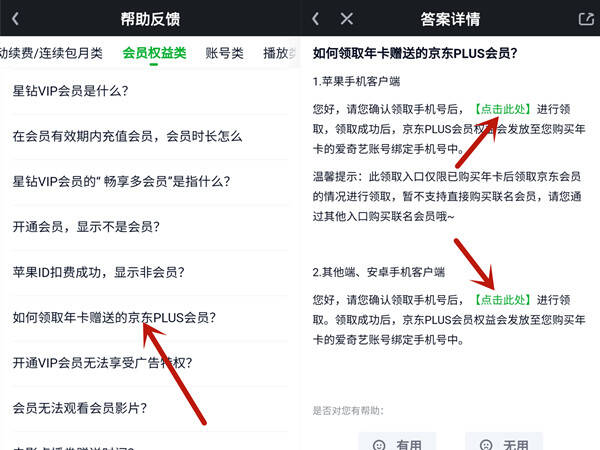This screenshot has width=600, height=450.
Task: Tap the 温馨提示 paragraph
Action: 447,196
